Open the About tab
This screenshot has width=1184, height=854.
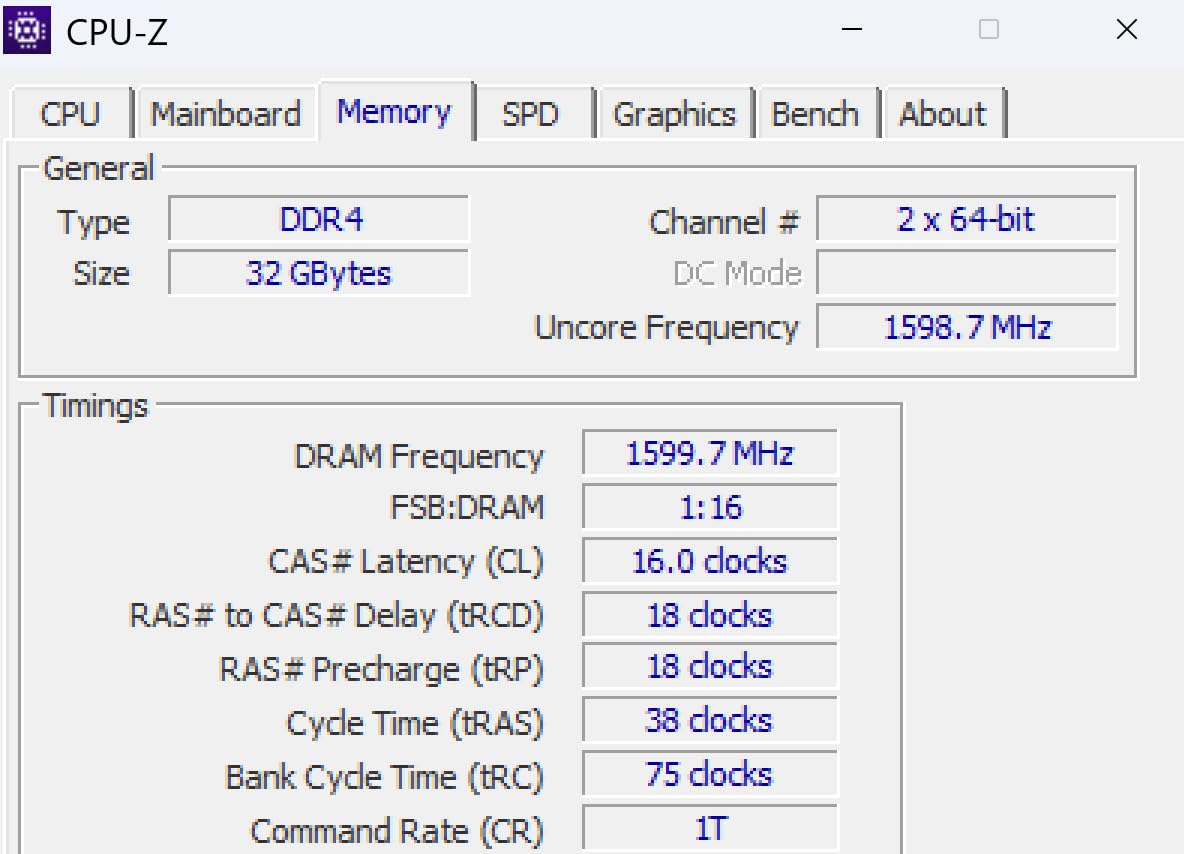click(944, 113)
